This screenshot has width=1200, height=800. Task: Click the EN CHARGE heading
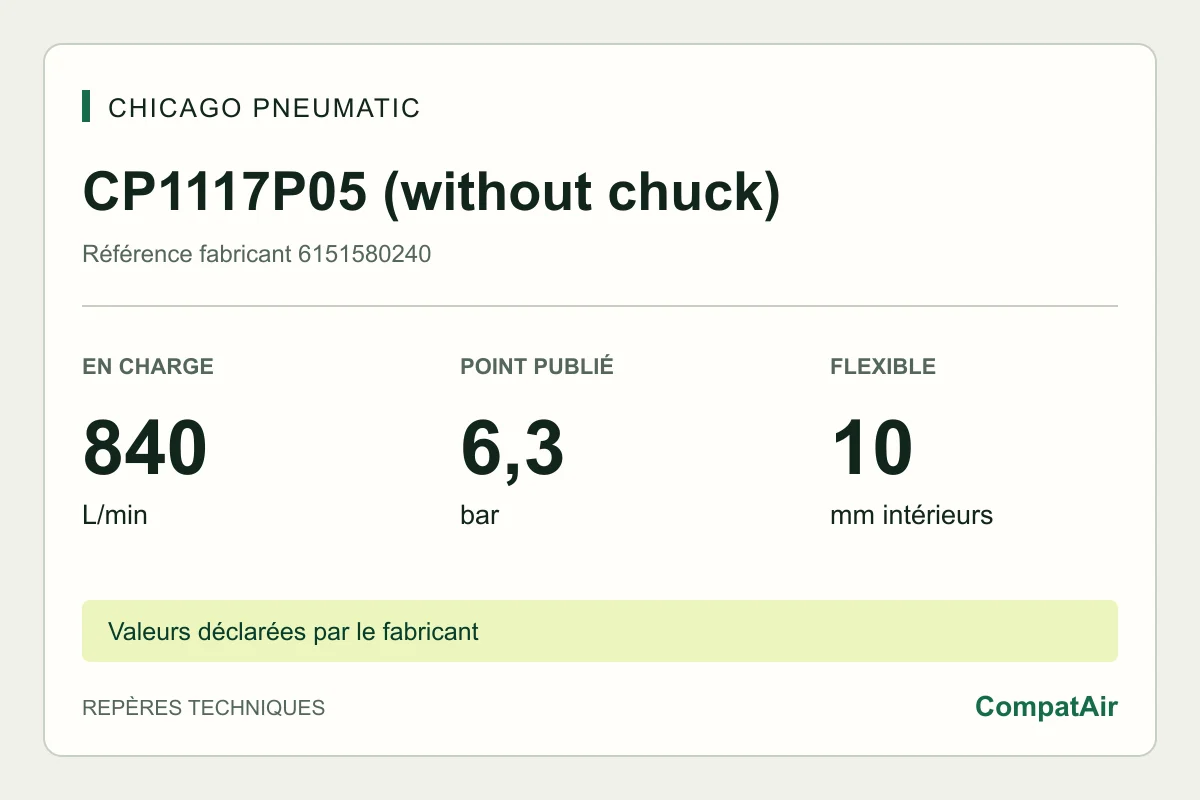[148, 366]
